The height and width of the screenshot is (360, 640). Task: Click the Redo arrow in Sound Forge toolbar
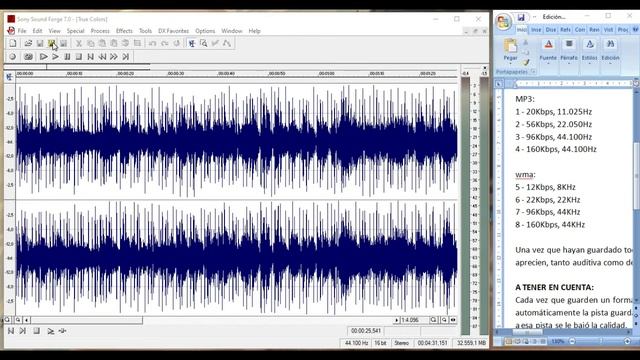[x=164, y=43]
